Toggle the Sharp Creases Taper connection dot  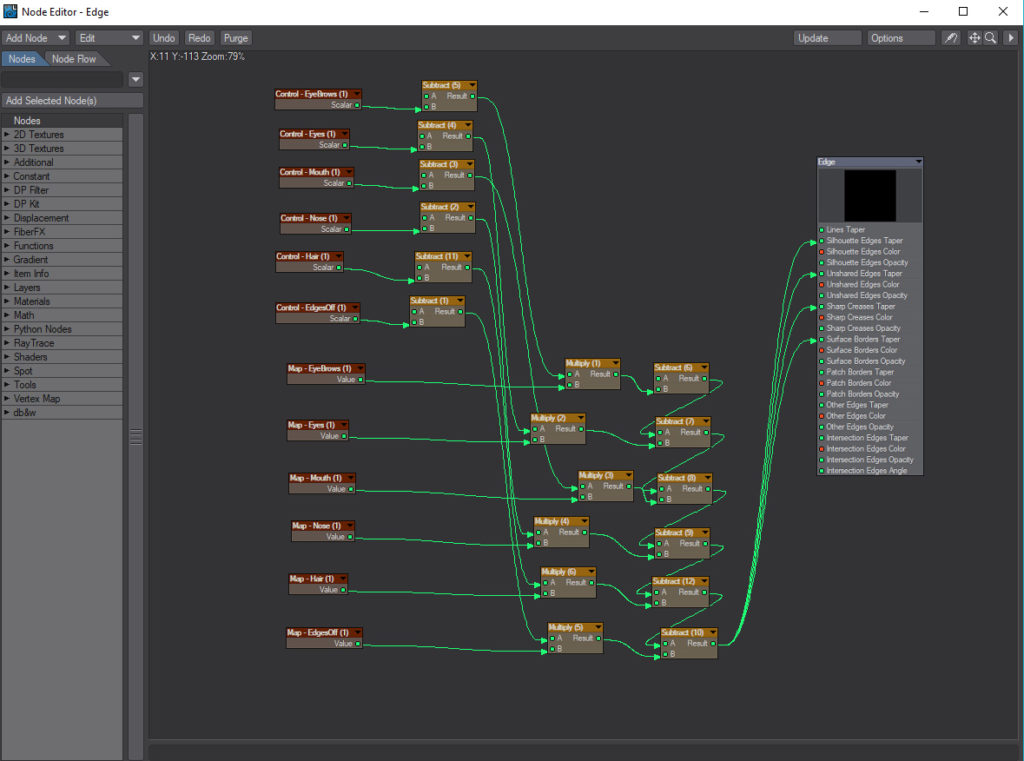821,306
